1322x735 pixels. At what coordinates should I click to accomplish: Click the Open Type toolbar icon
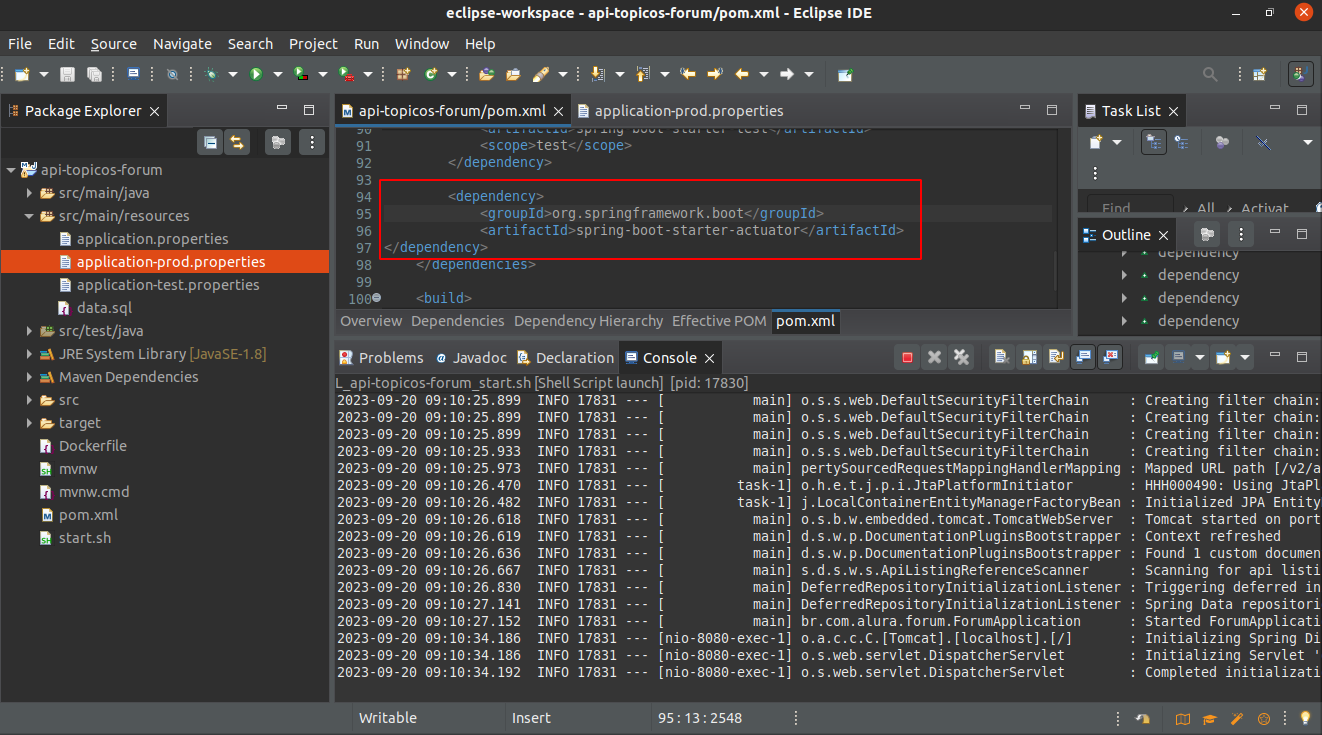487,74
